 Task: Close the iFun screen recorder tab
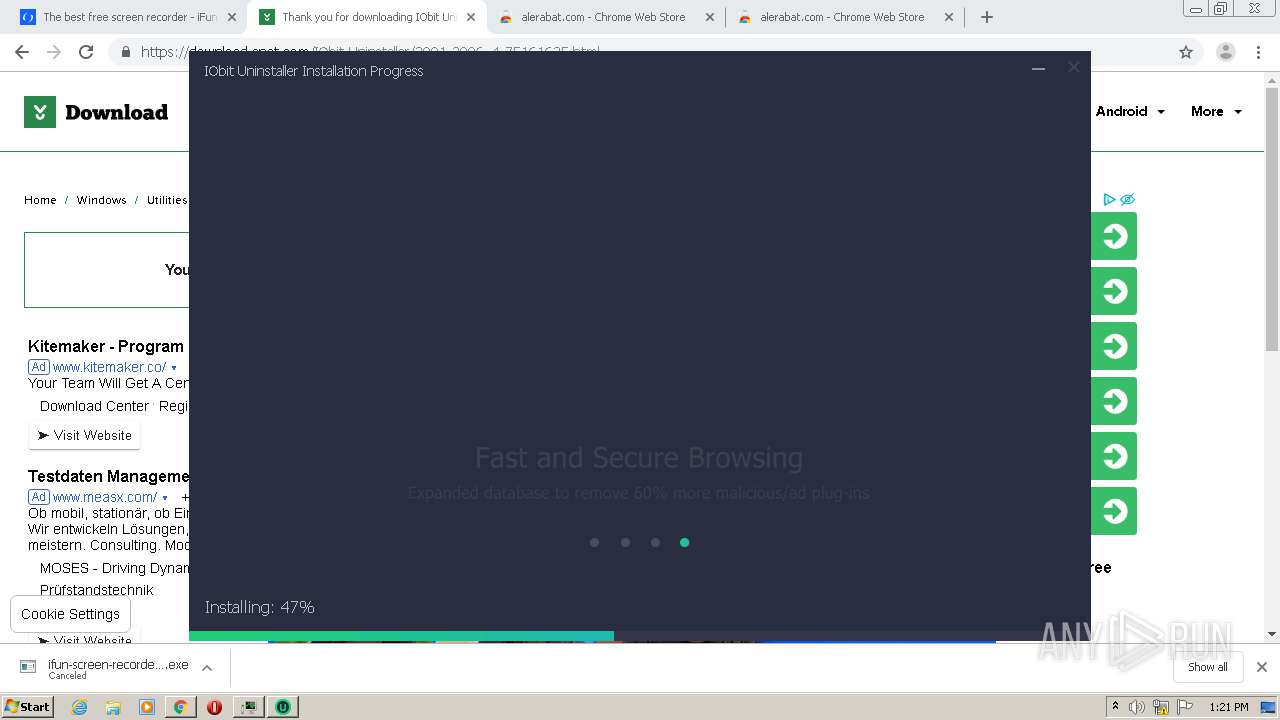pos(232,17)
